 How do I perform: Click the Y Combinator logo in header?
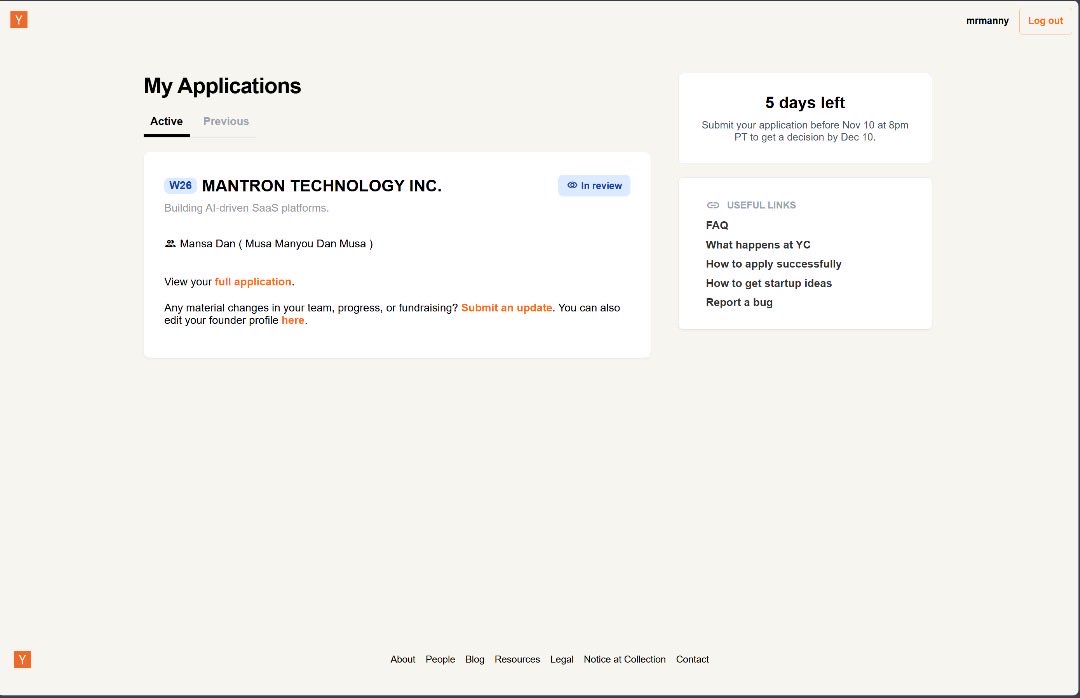click(19, 19)
